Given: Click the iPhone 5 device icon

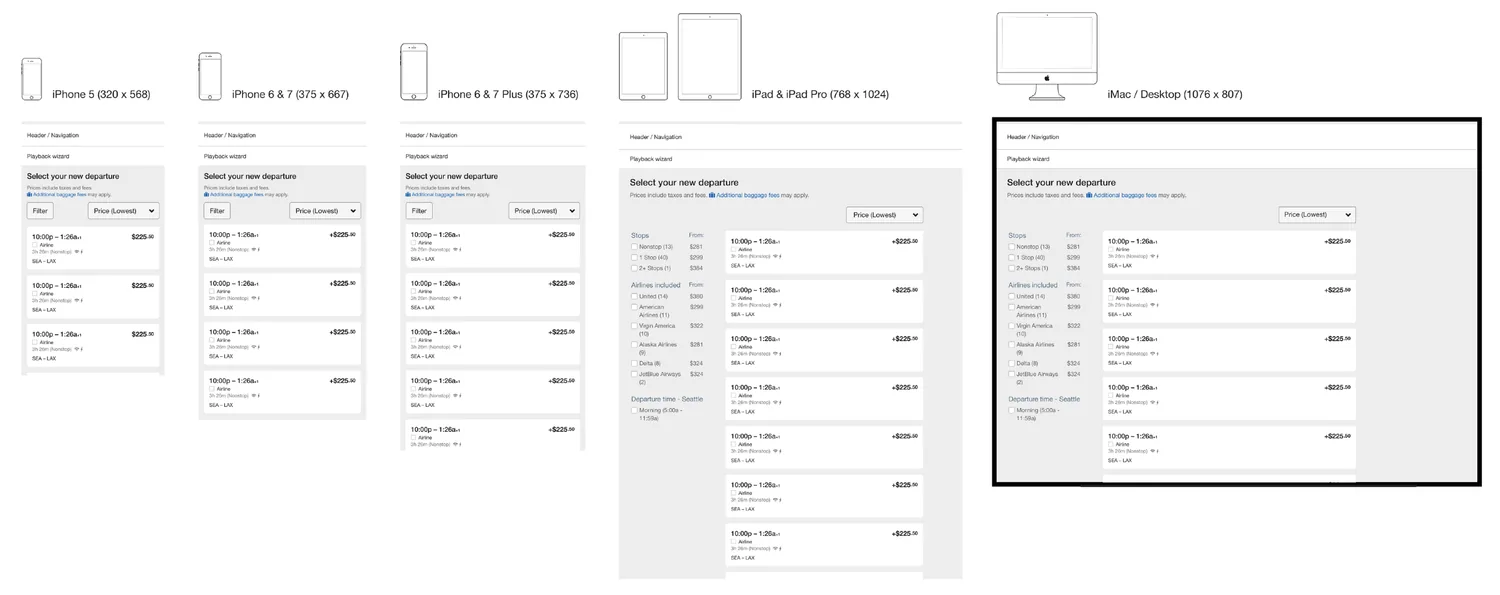Looking at the screenshot, I should 32,79.
